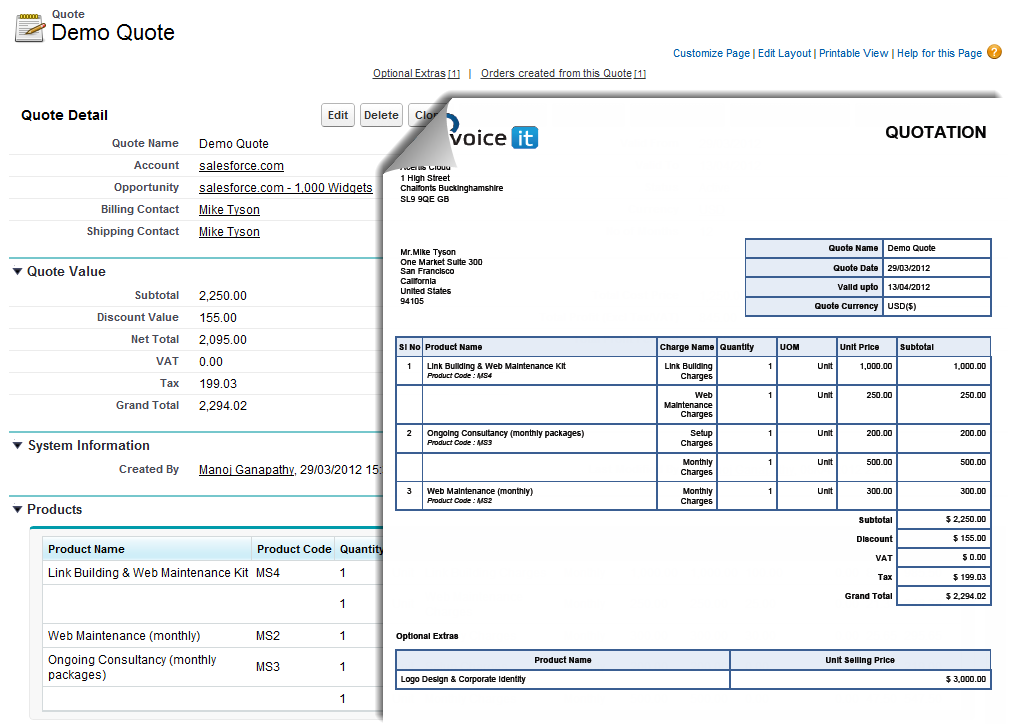Click the Web Maintenance Charges cell

(687, 405)
